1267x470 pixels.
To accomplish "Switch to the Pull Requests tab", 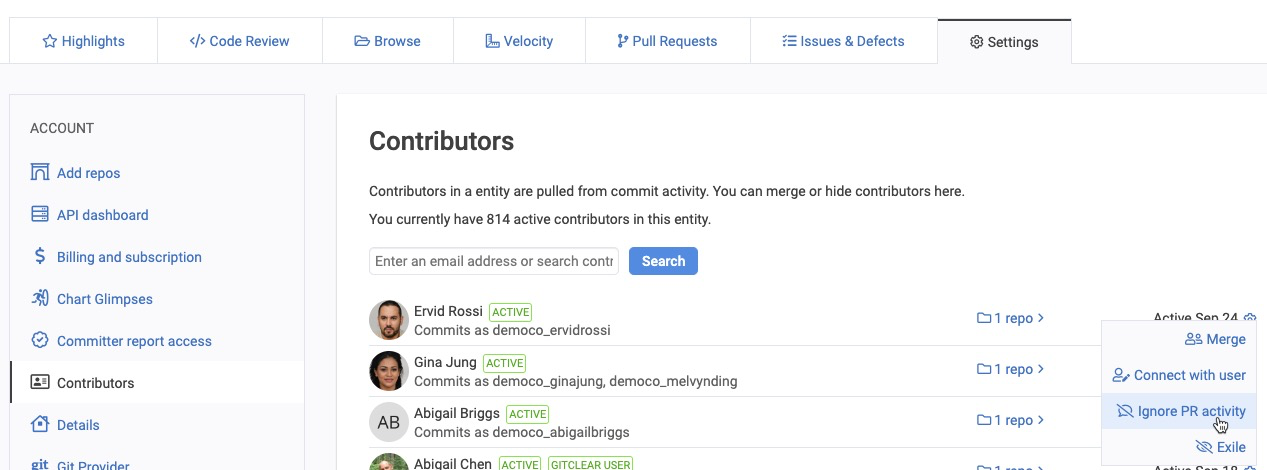I will pos(667,41).
